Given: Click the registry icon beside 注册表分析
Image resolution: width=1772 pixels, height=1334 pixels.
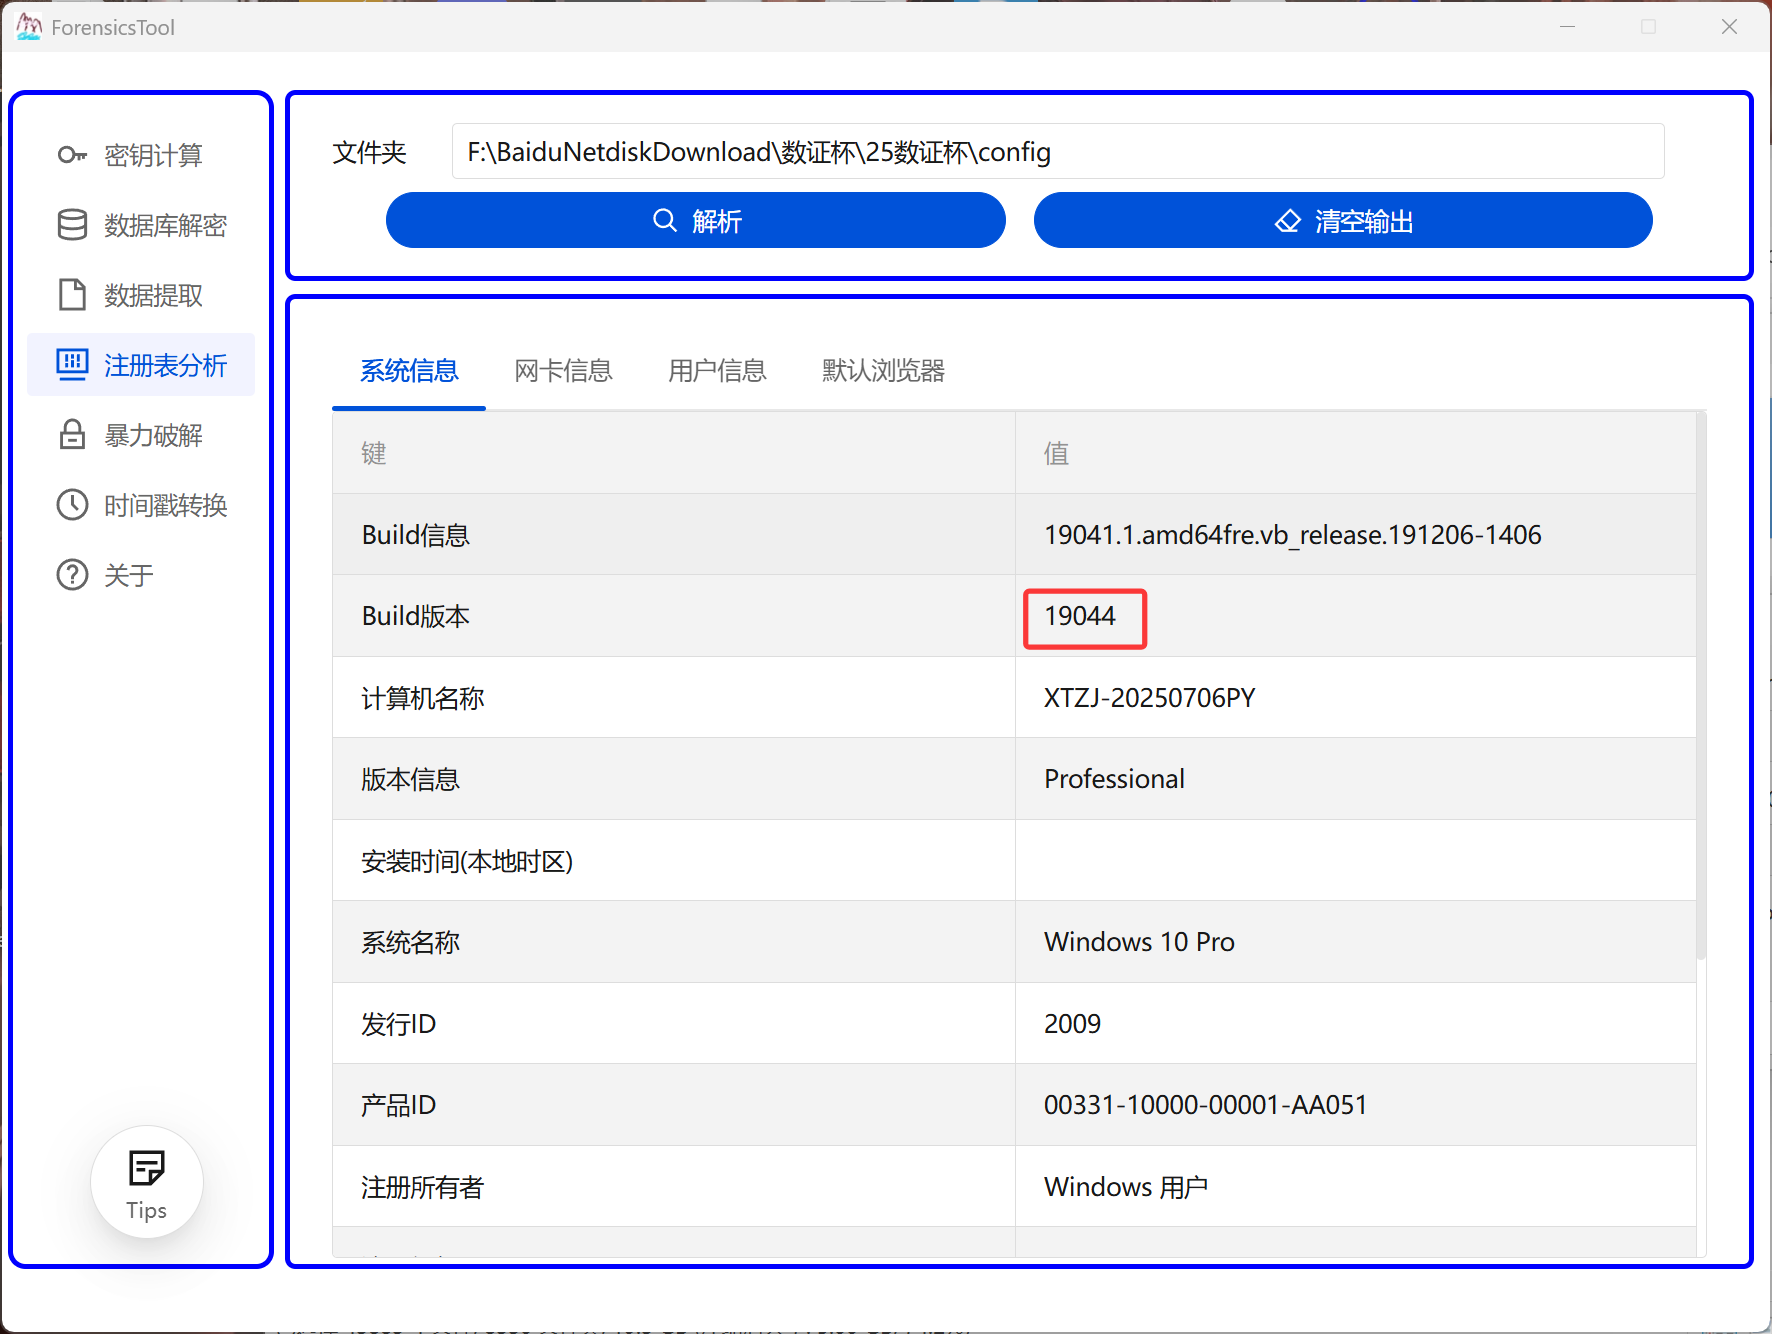Looking at the screenshot, I should tap(72, 365).
